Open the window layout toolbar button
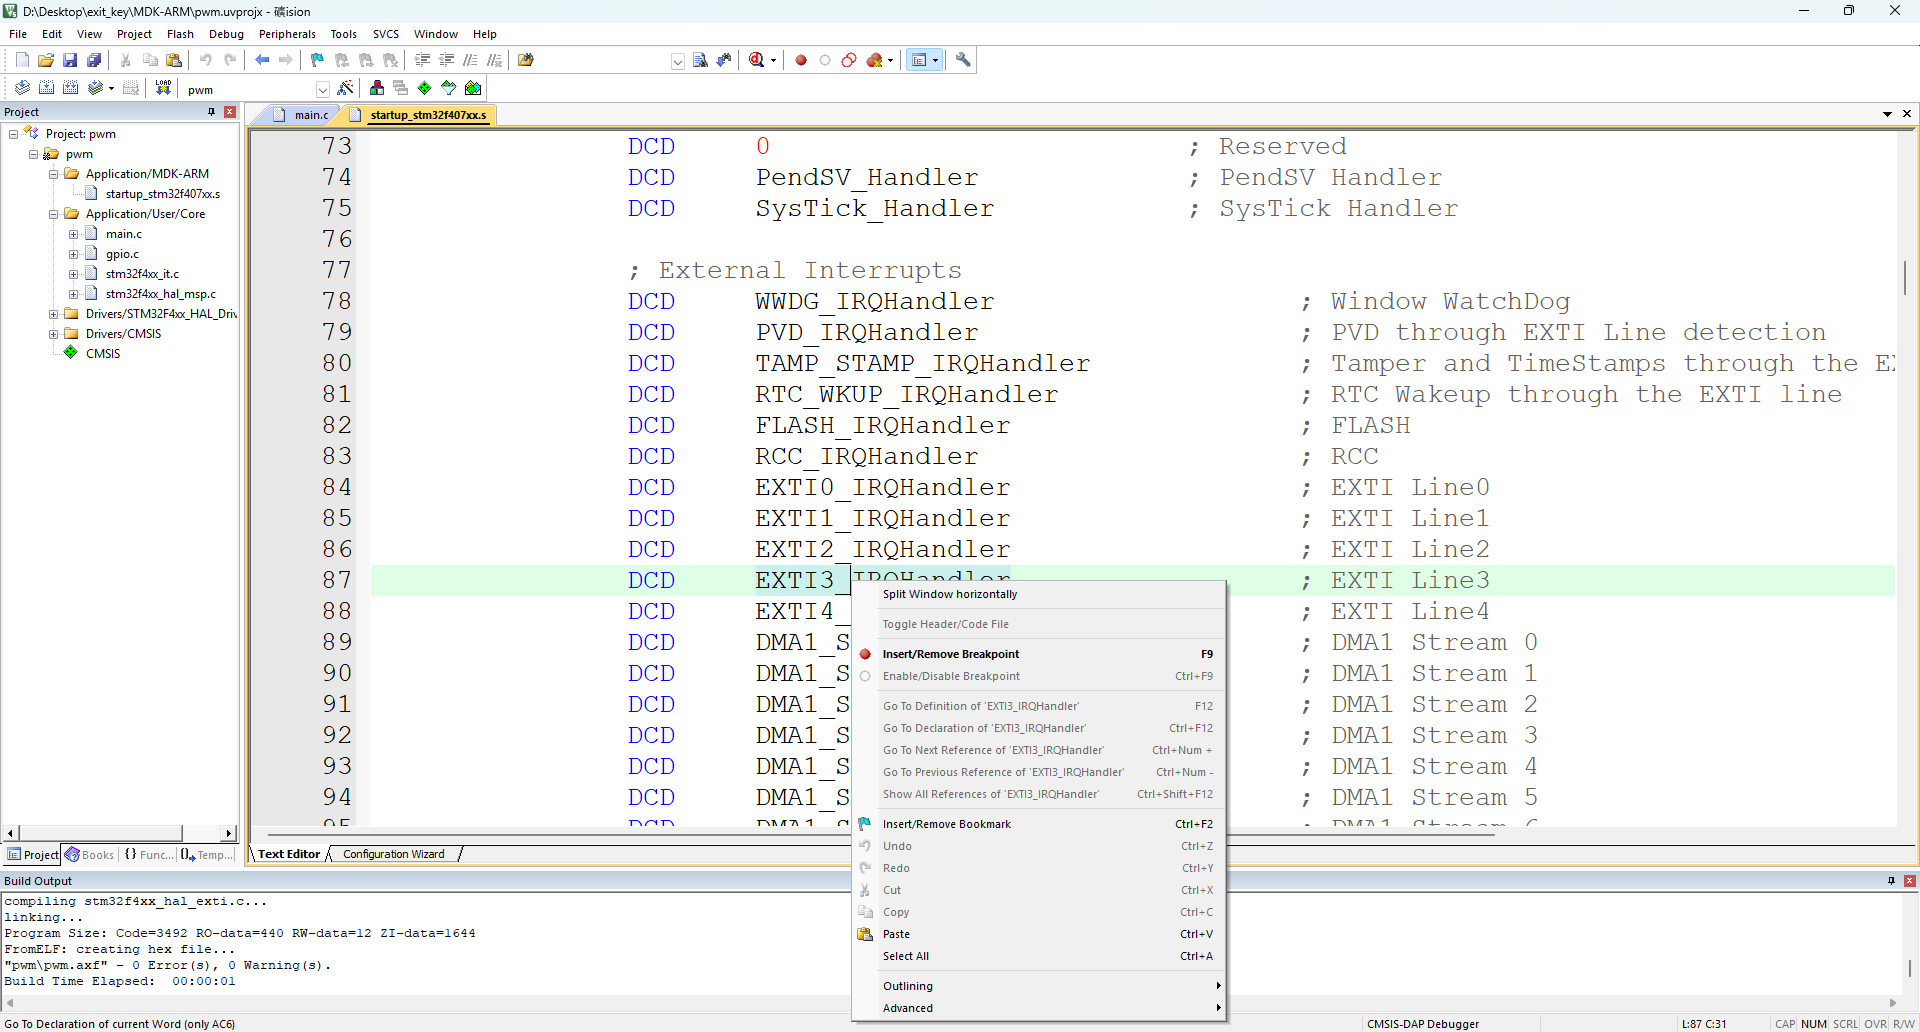Screen dimensions: 1920x1032 pyautogui.click(x=919, y=60)
